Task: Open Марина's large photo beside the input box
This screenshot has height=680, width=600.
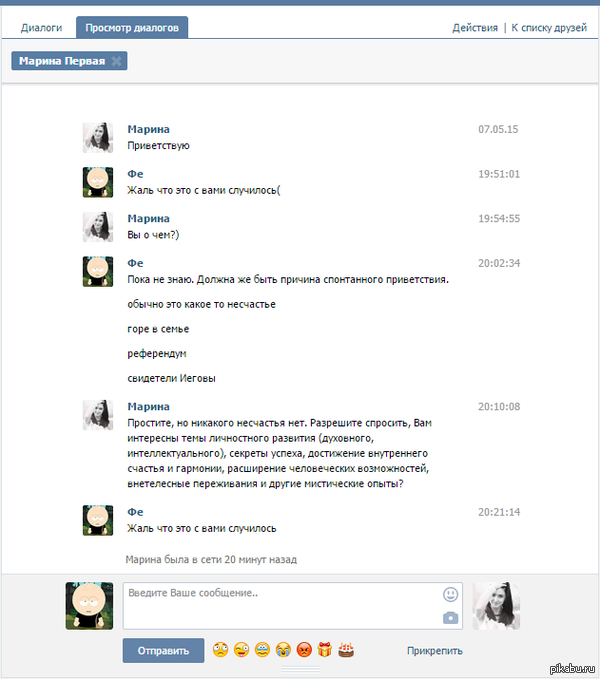Action: (x=496, y=606)
